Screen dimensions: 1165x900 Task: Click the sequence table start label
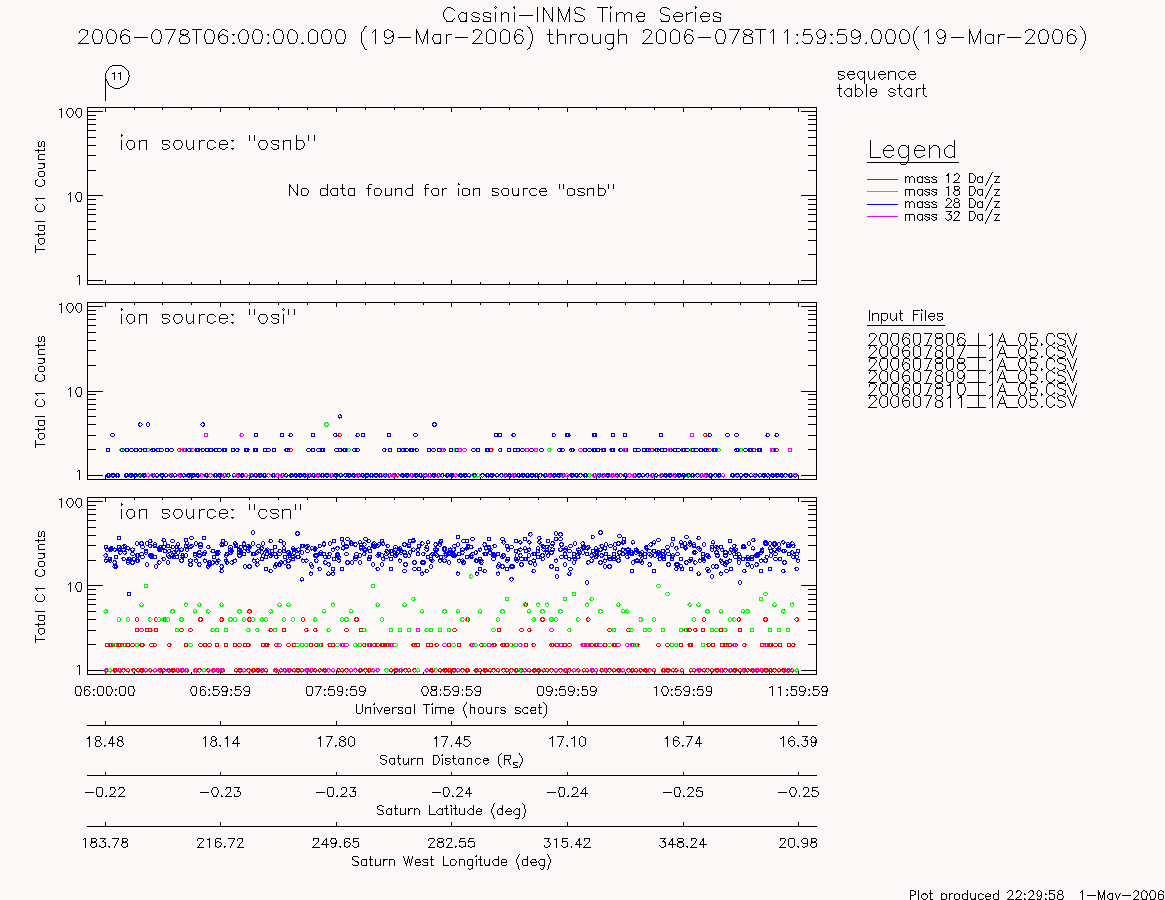click(882, 82)
